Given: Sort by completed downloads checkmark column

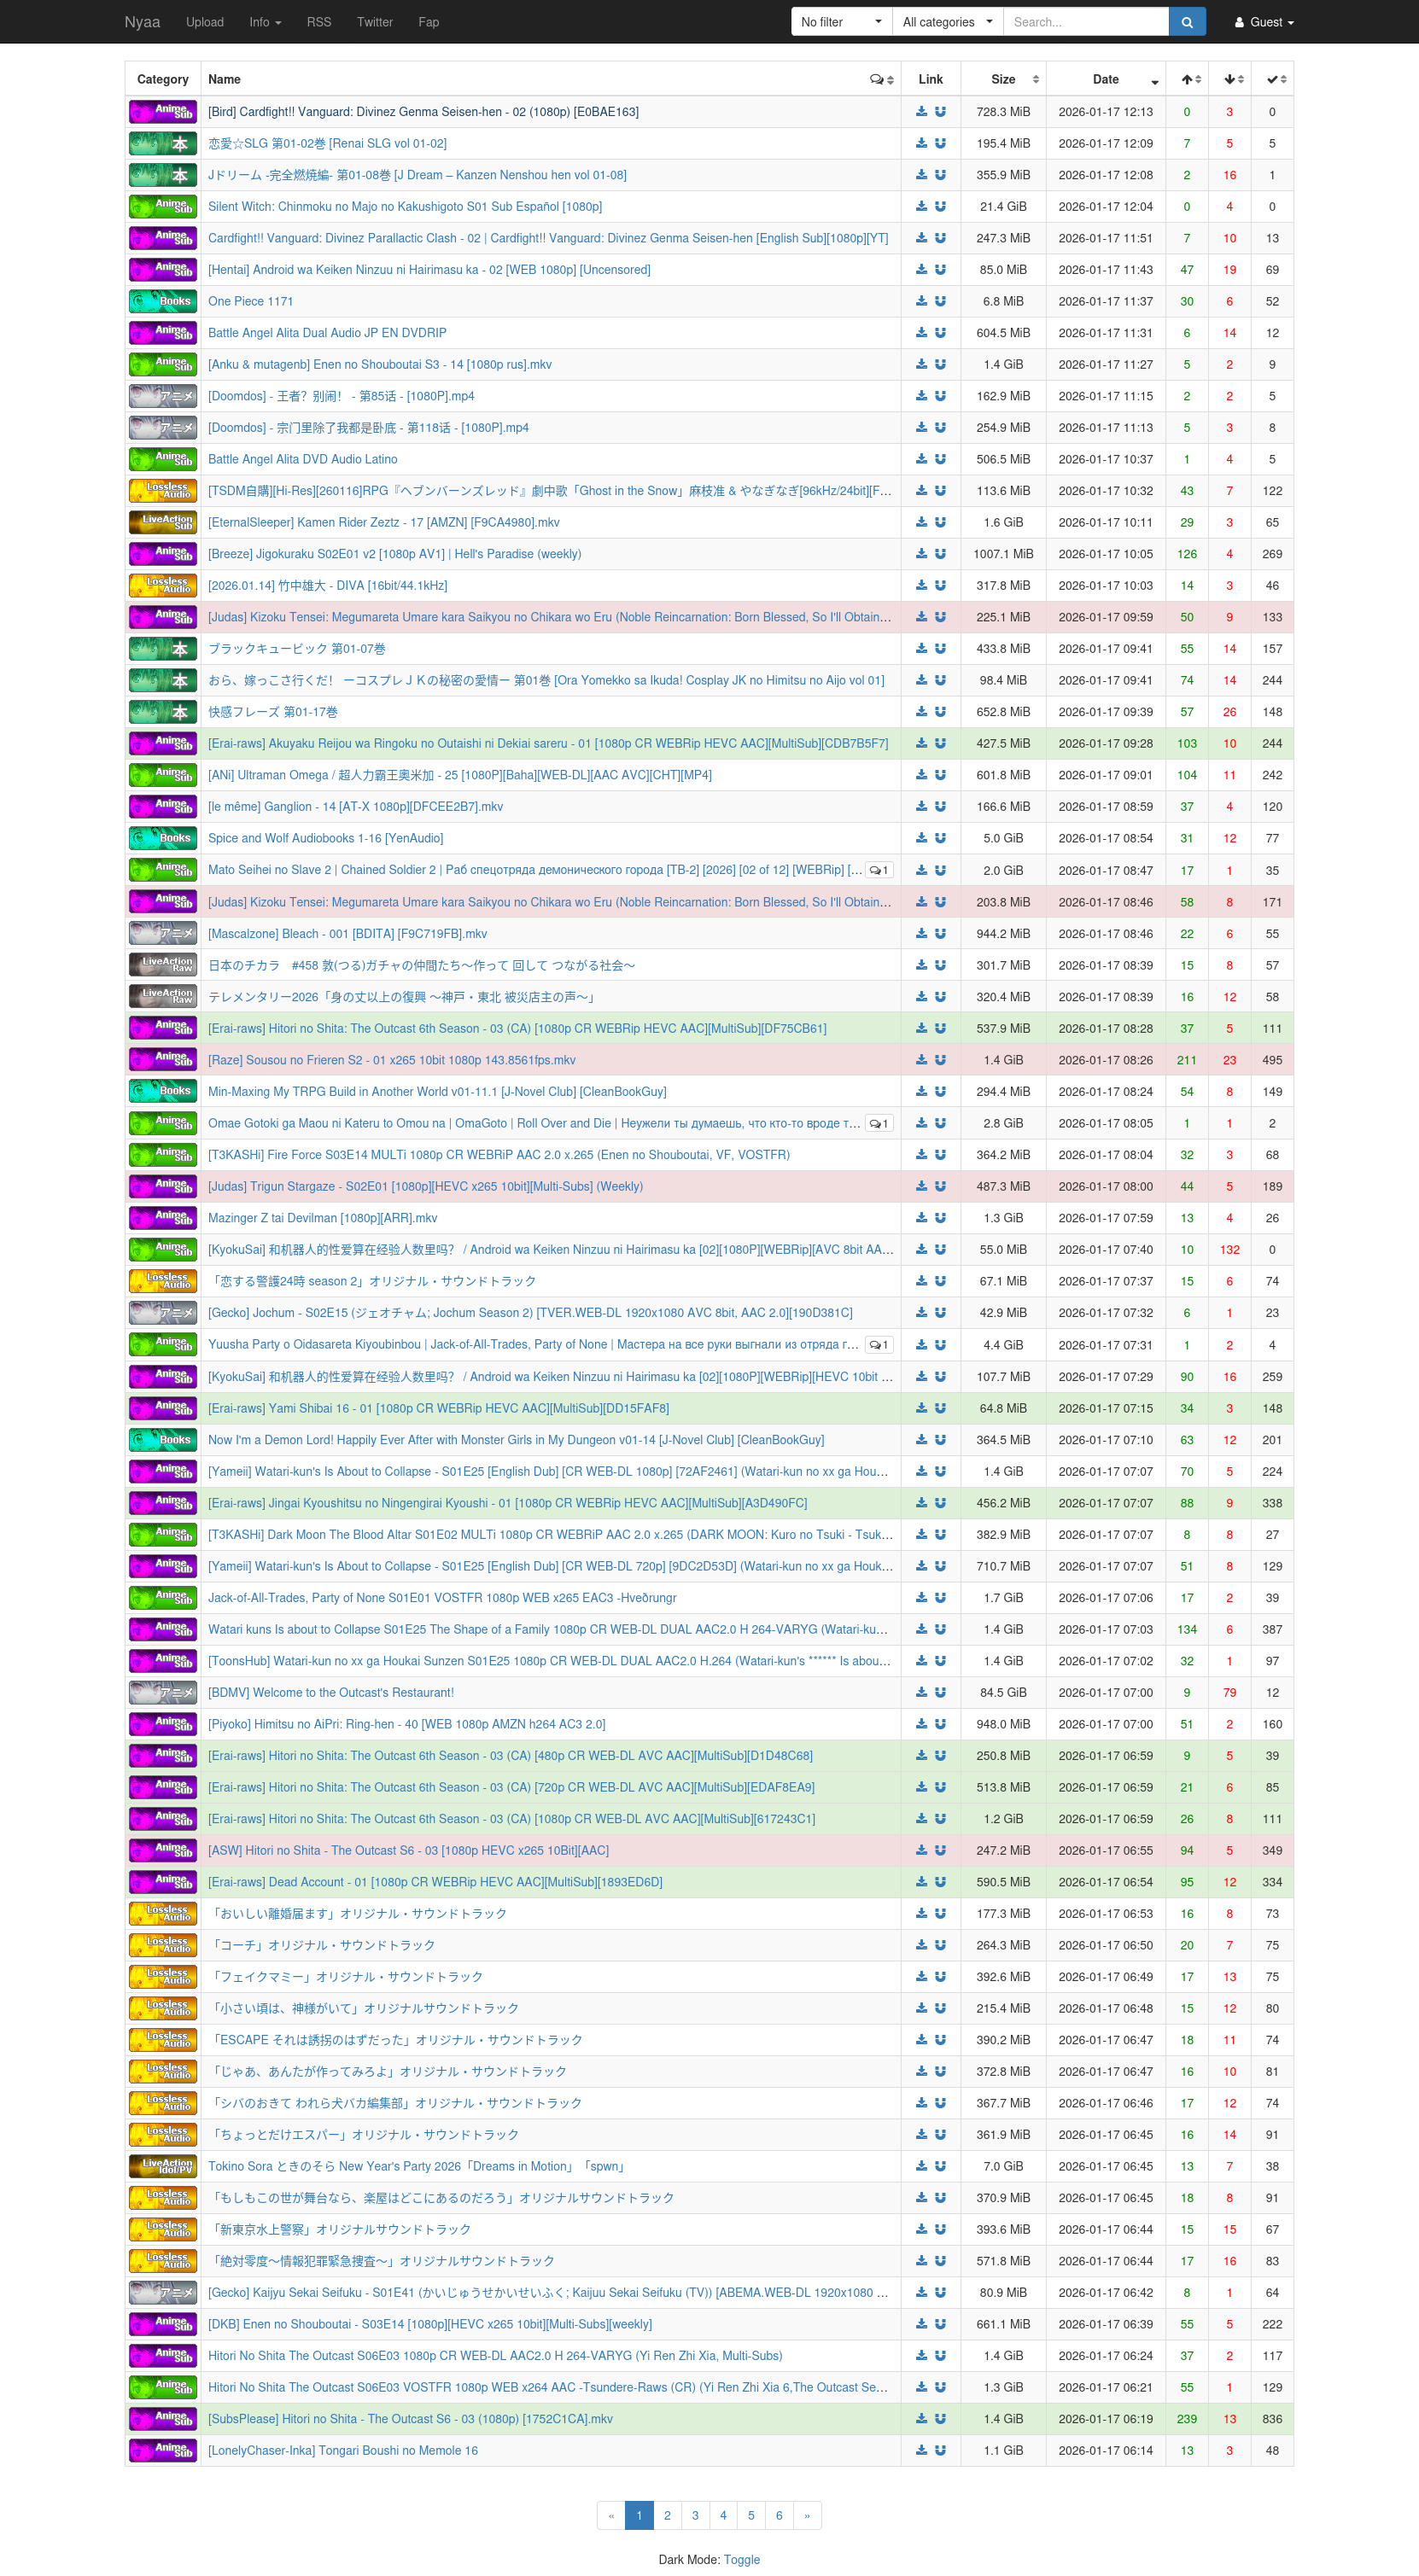Looking at the screenshot, I should click(1272, 79).
